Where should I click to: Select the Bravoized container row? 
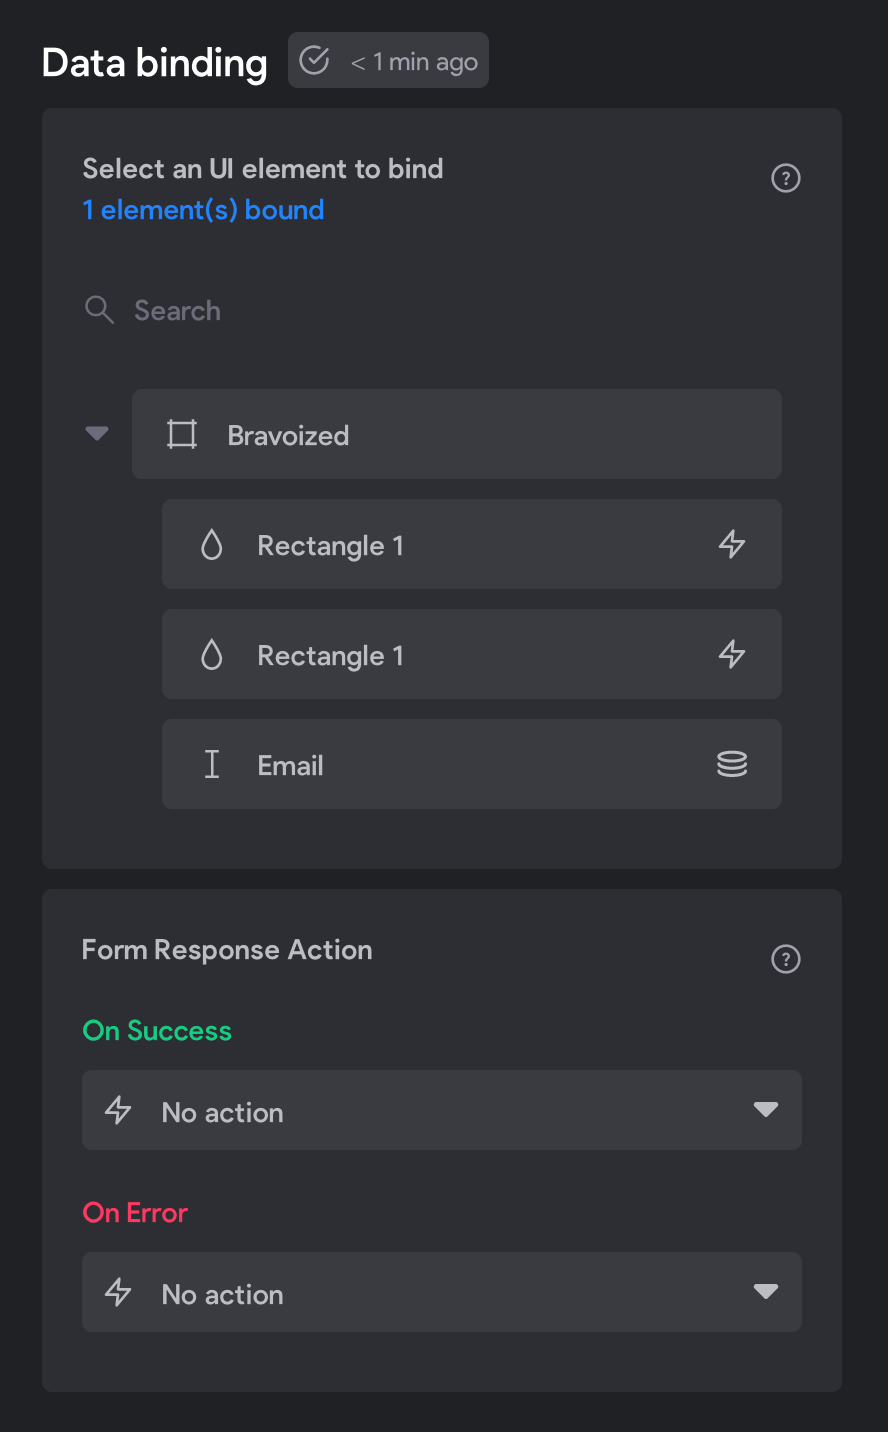[457, 434]
